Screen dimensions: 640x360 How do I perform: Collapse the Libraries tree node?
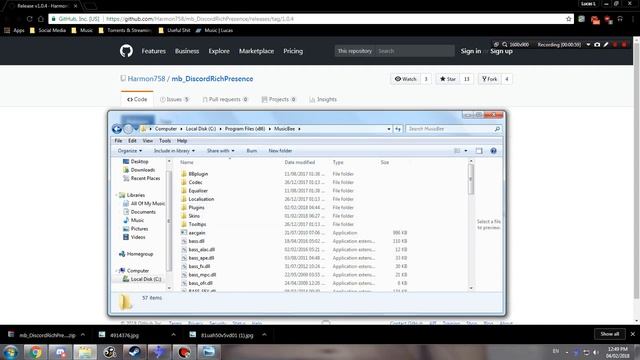click(116, 195)
